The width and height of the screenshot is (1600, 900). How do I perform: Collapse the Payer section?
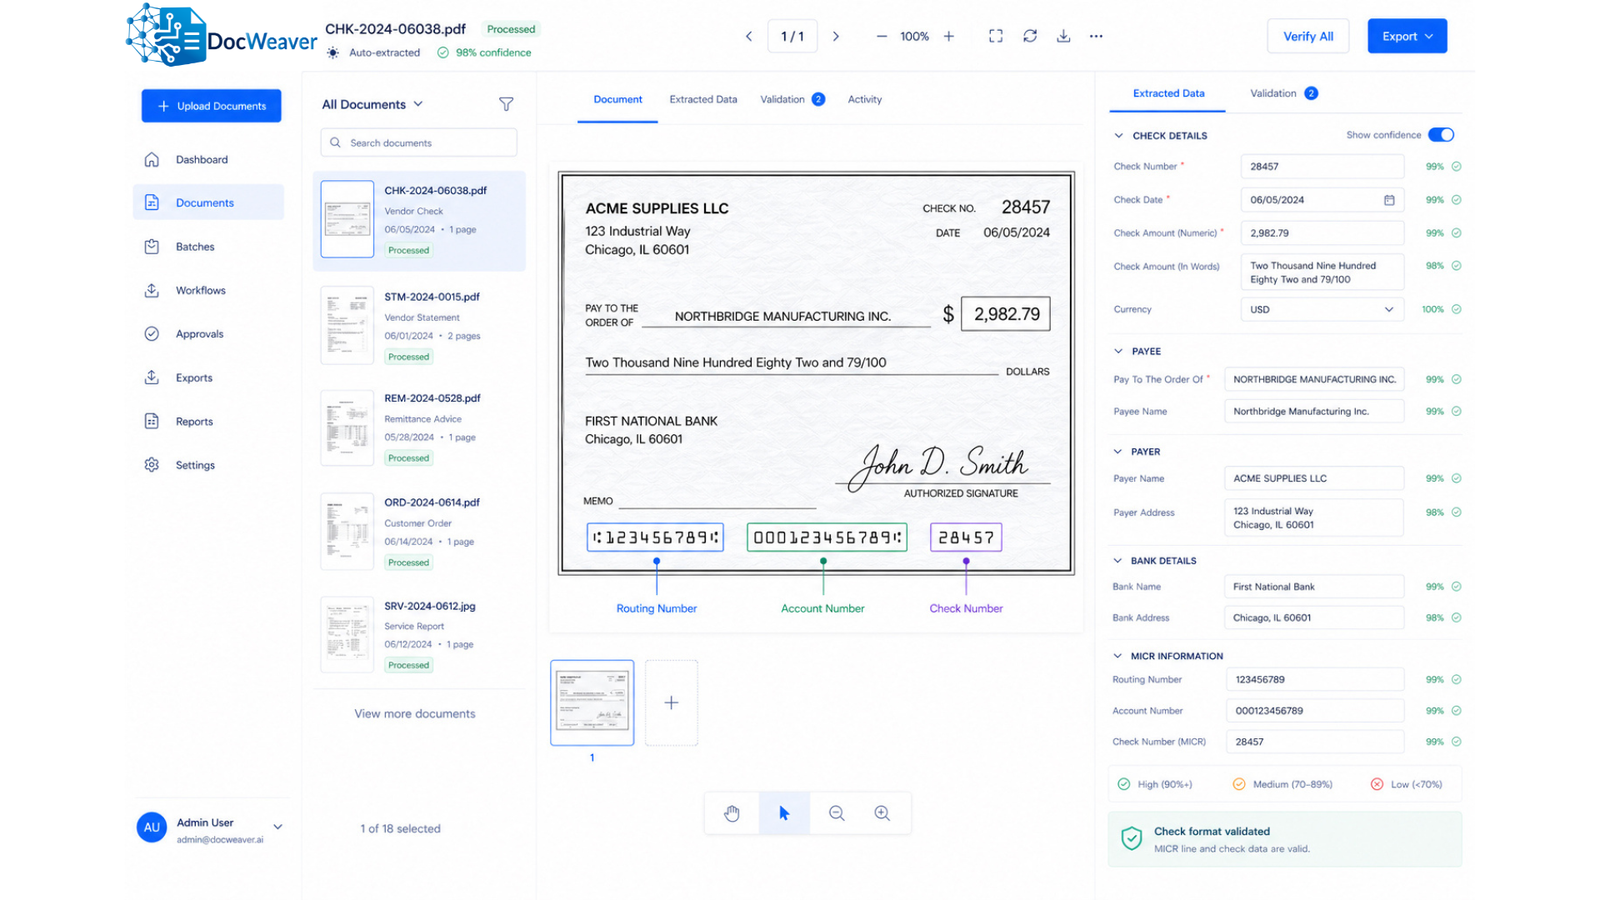click(x=1118, y=451)
